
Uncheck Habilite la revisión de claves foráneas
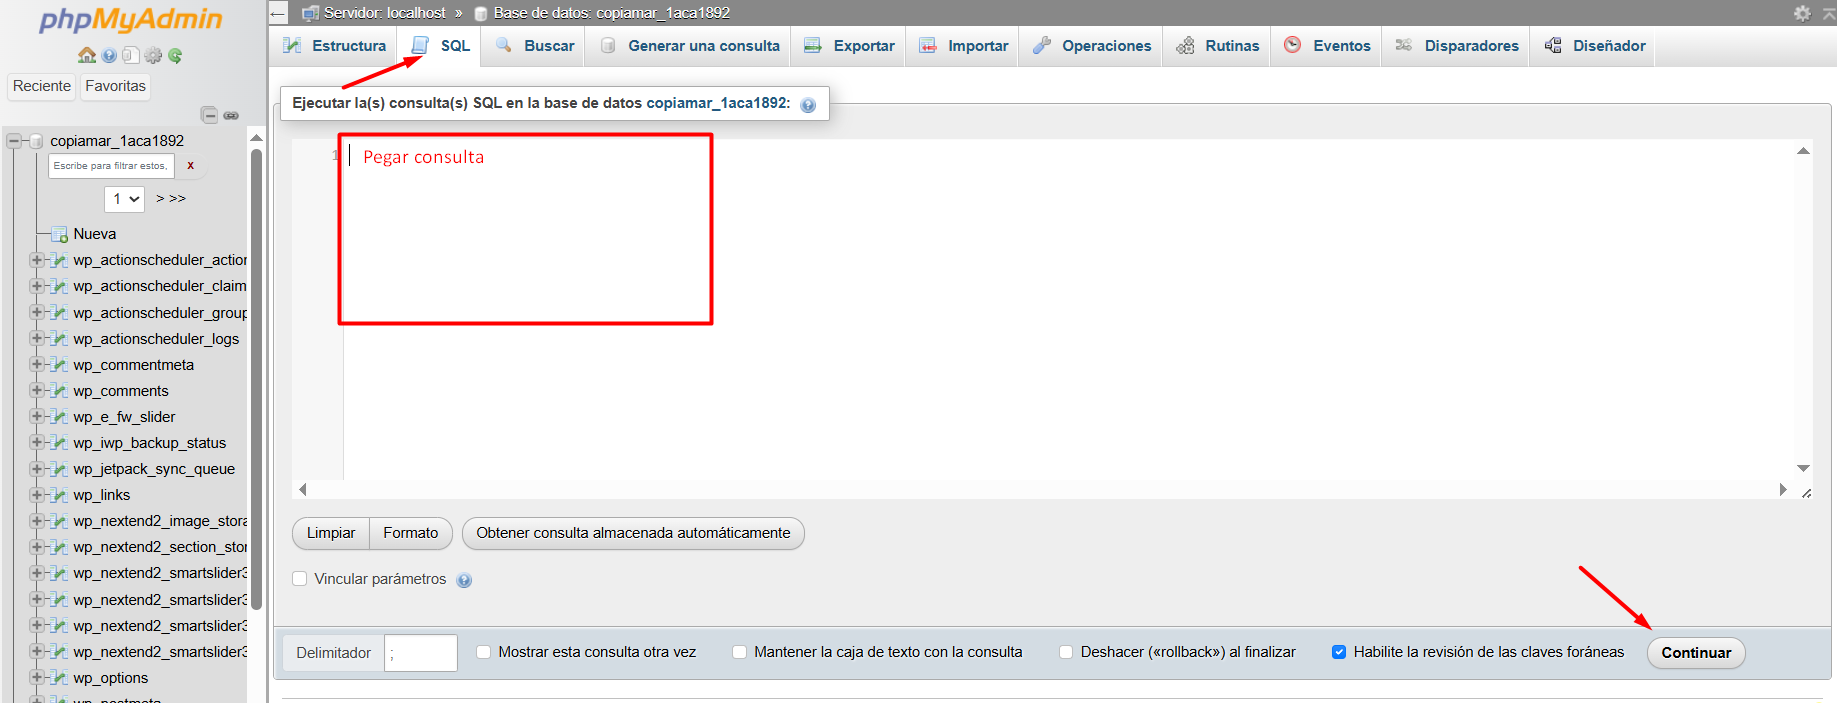(1338, 652)
